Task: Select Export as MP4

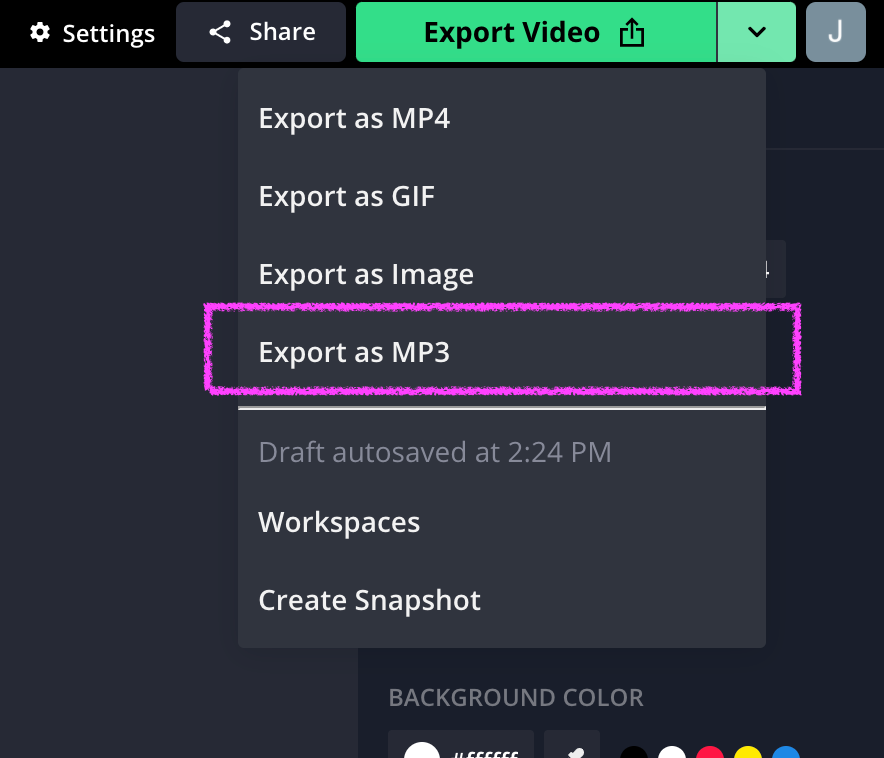Action: pyautogui.click(x=354, y=119)
